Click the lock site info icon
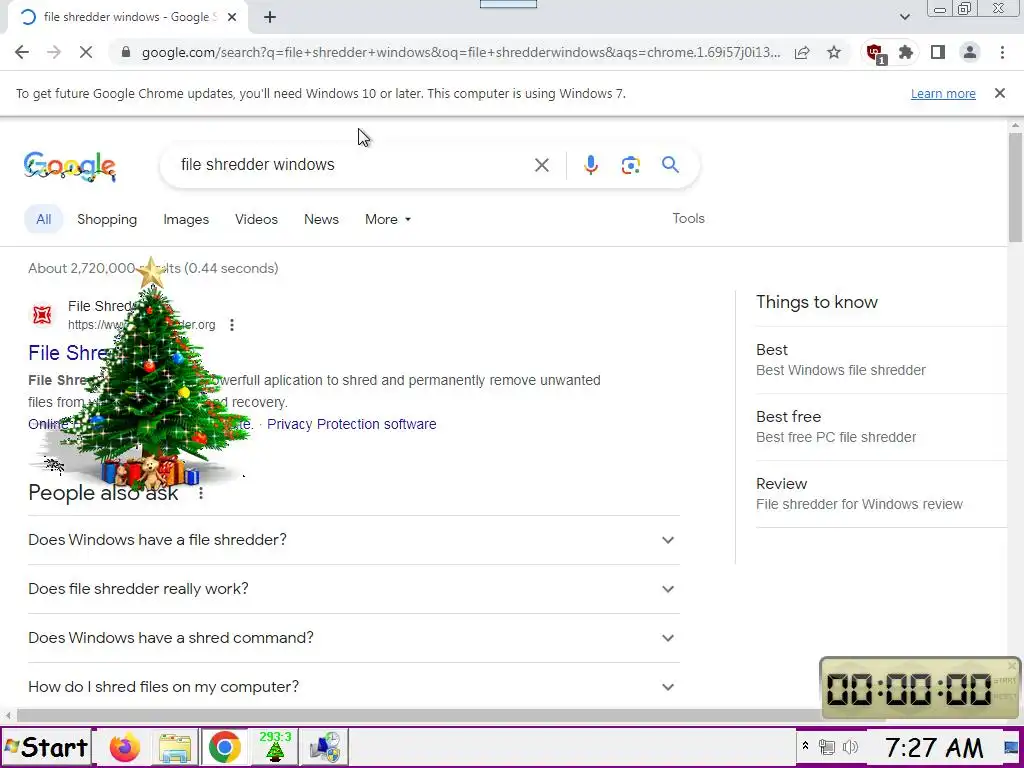The height and width of the screenshot is (768, 1024). click(x=126, y=52)
